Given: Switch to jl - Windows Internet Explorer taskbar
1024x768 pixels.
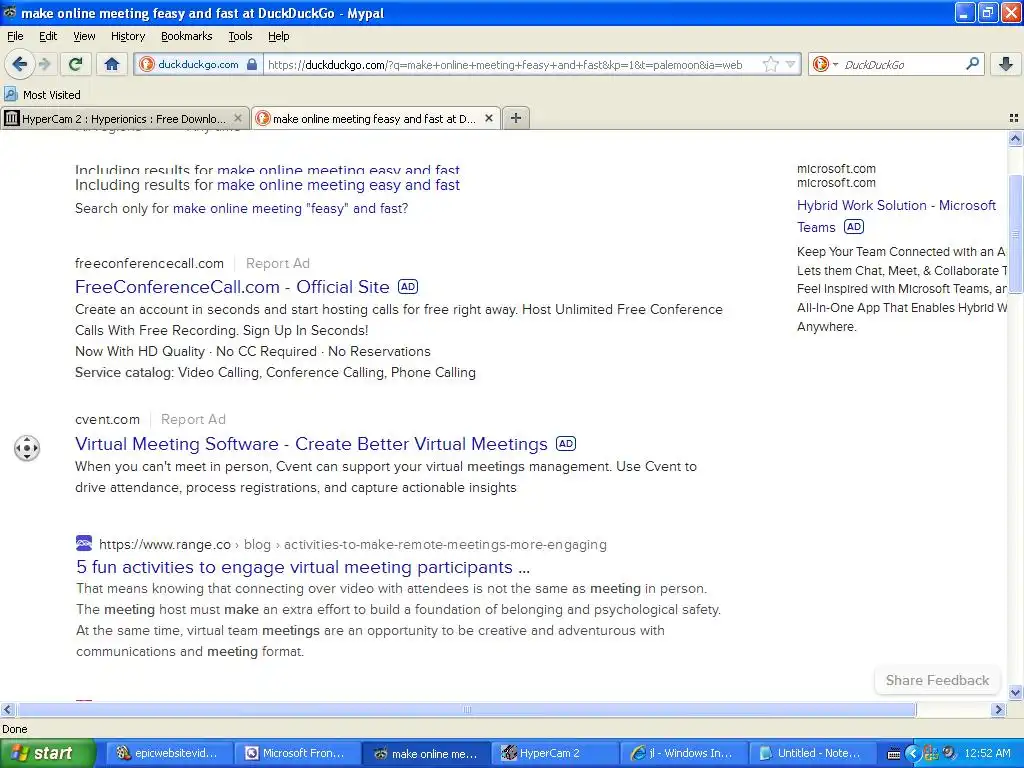Looking at the screenshot, I should 682,753.
